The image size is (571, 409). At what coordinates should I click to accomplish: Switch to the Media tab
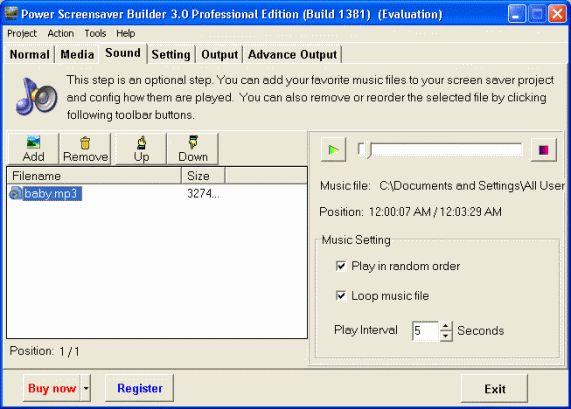pos(77,55)
